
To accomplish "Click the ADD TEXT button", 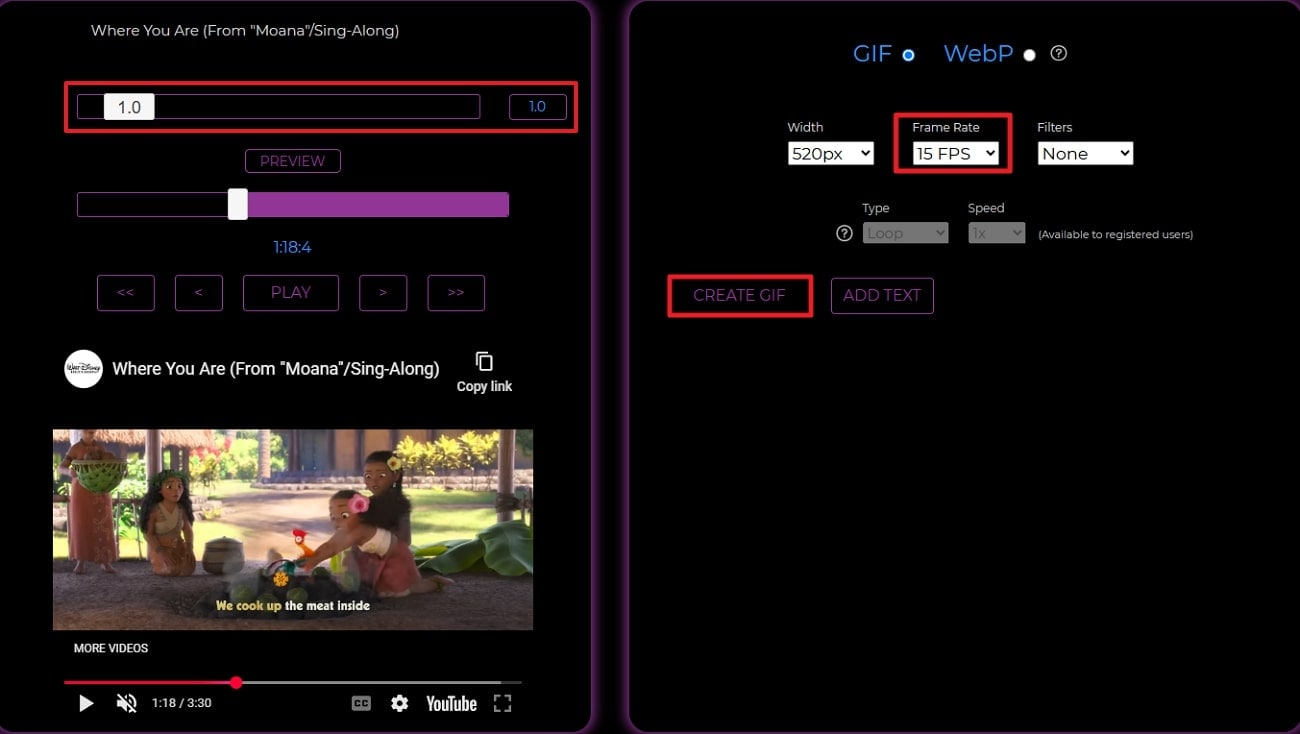I will (882, 296).
